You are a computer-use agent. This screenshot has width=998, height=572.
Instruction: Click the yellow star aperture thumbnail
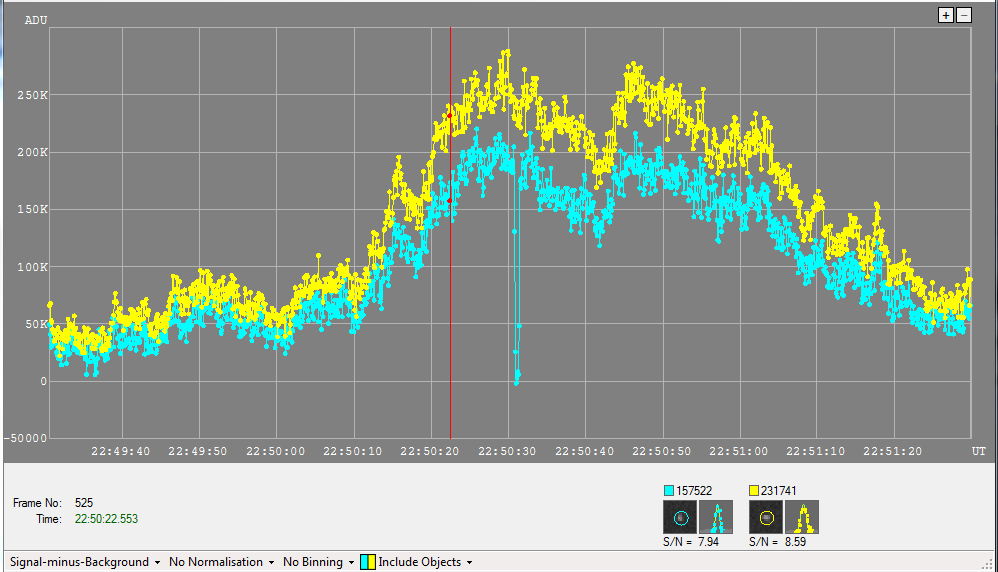click(x=766, y=517)
